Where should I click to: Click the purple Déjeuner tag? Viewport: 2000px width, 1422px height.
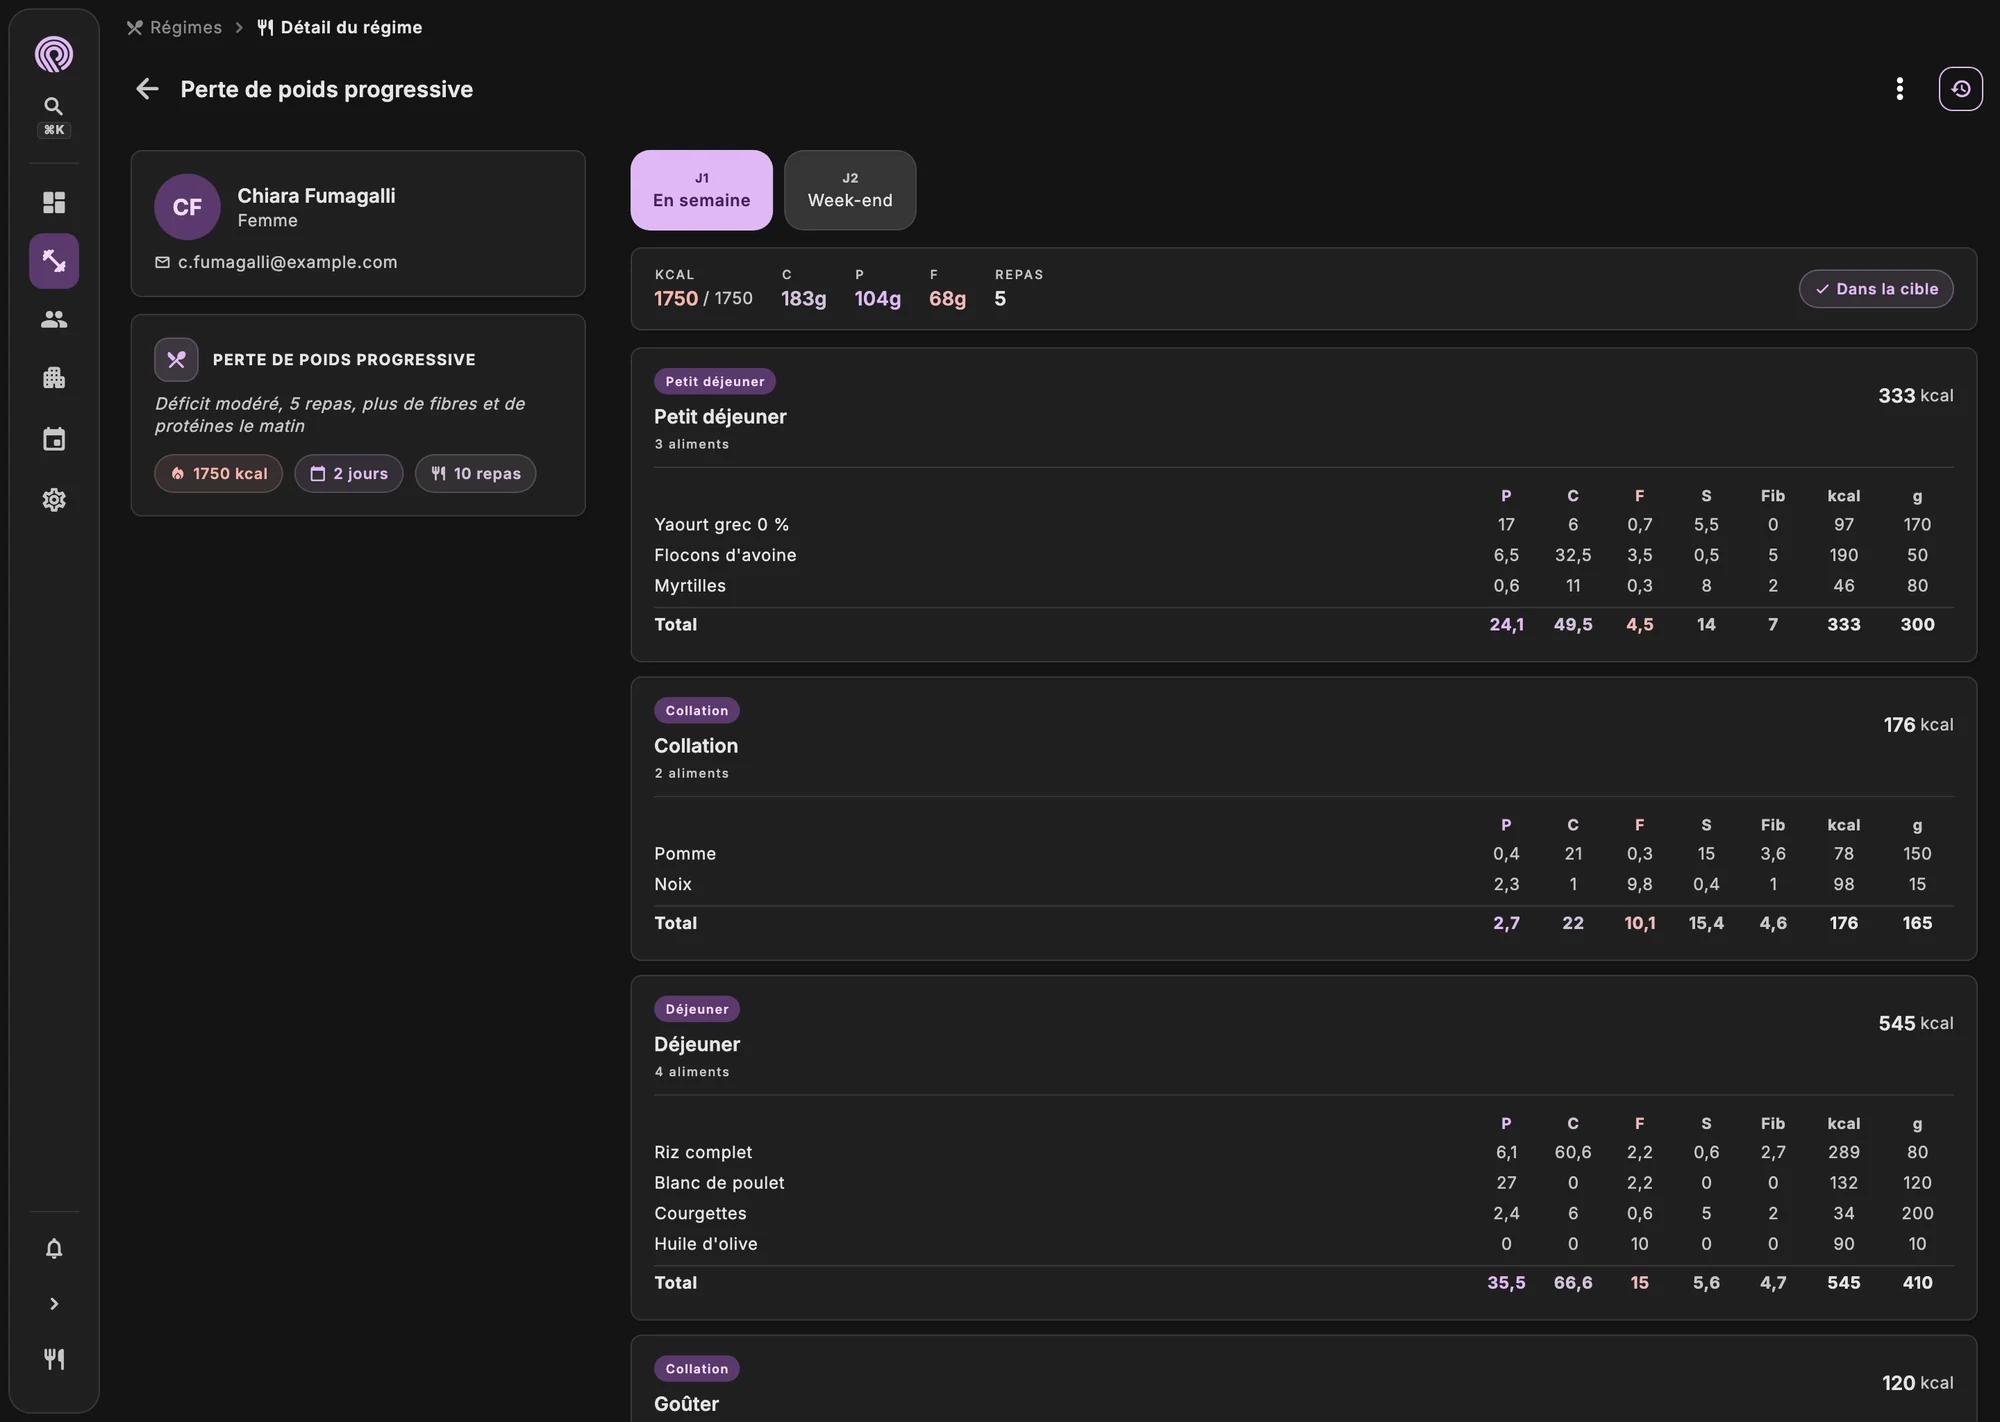click(x=697, y=1009)
